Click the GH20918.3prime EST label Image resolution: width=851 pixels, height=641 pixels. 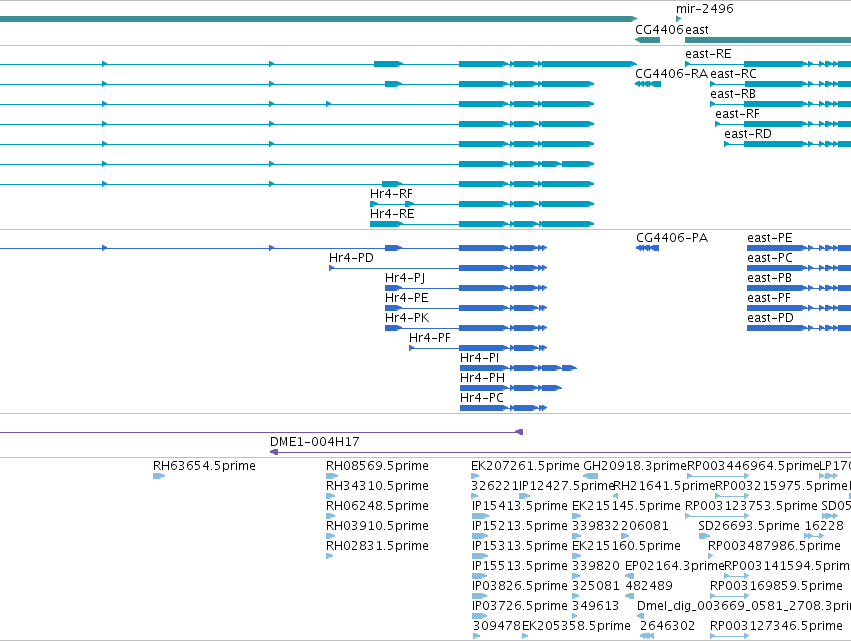coord(635,466)
